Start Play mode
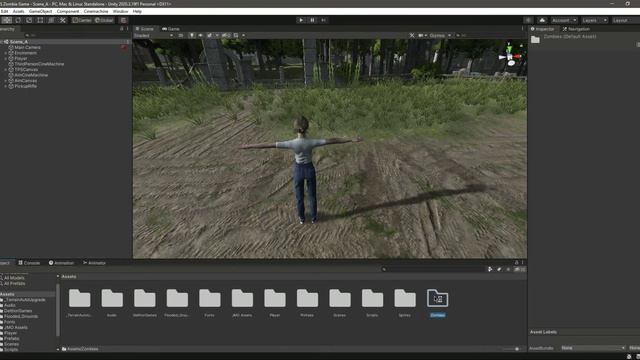 (x=301, y=20)
